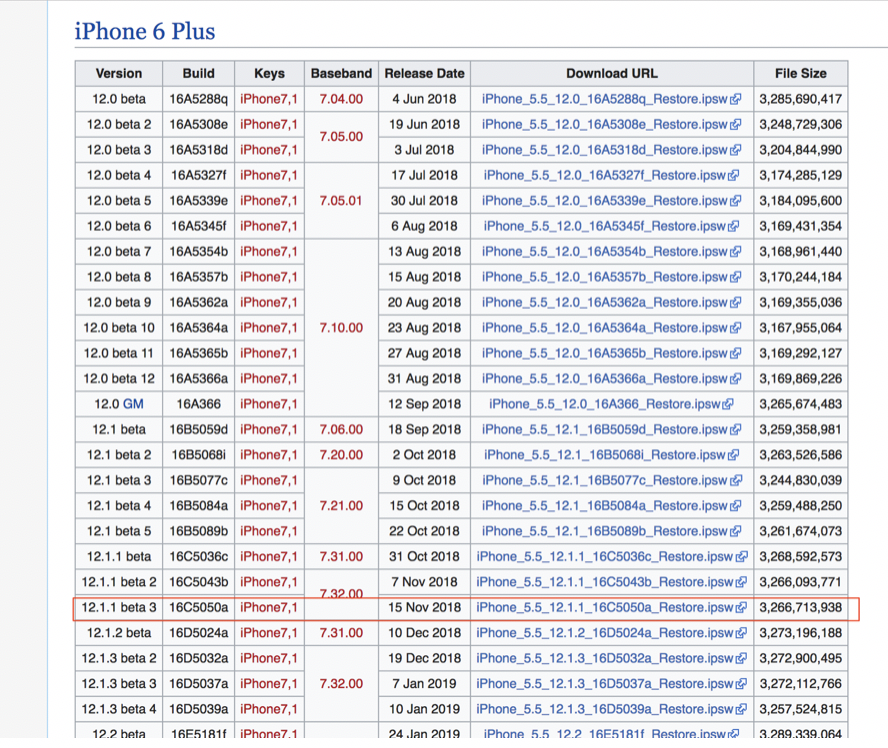888x748 pixels.
Task: Open iPhone7,1 keys for build 16A5327f
Action: coord(268,176)
